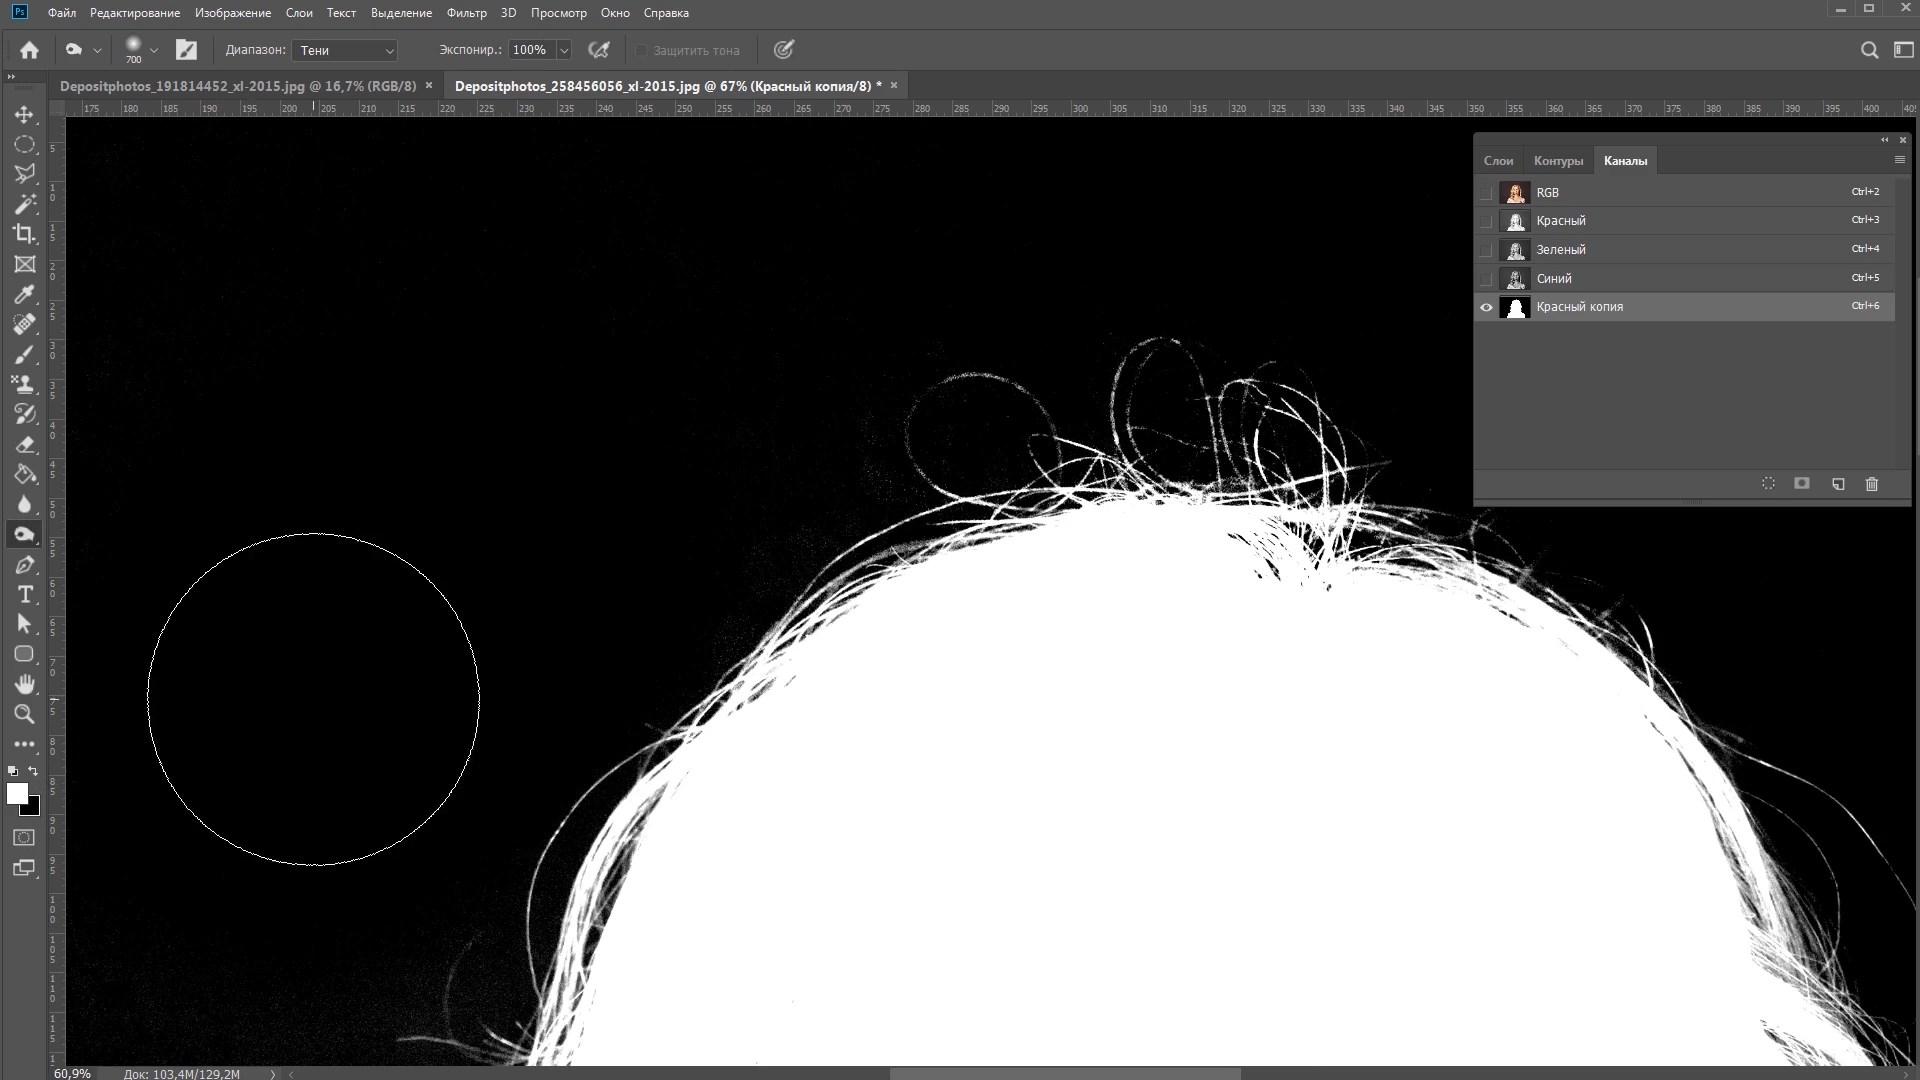Switch to the Слои tab
Viewport: 1920px width, 1080px height.
pos(1497,161)
